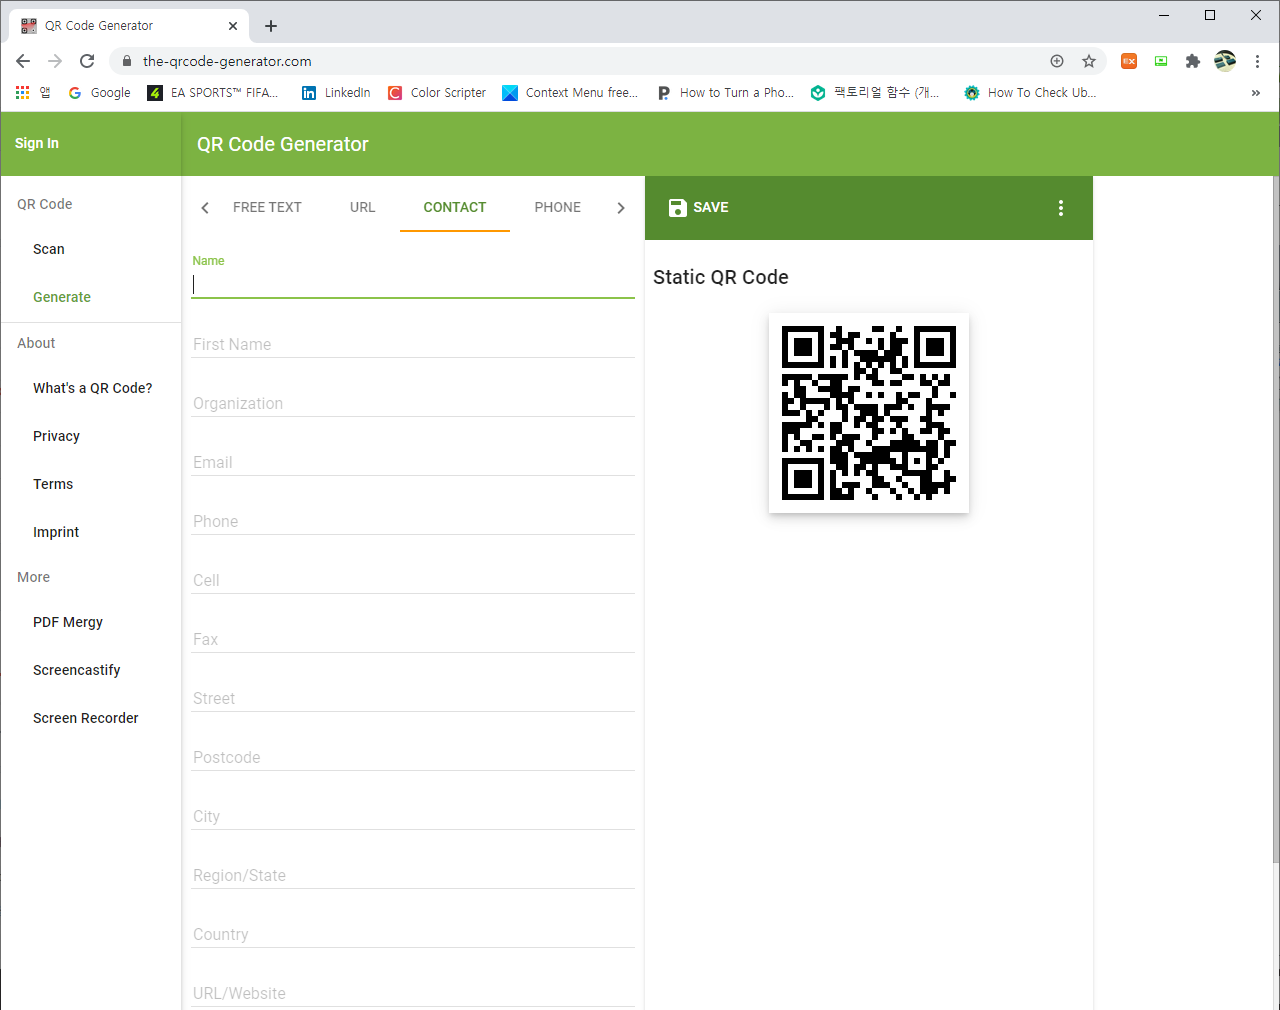Viewport: 1280px width, 1010px height.
Task: Open a new browser tab
Action: pyautogui.click(x=271, y=26)
